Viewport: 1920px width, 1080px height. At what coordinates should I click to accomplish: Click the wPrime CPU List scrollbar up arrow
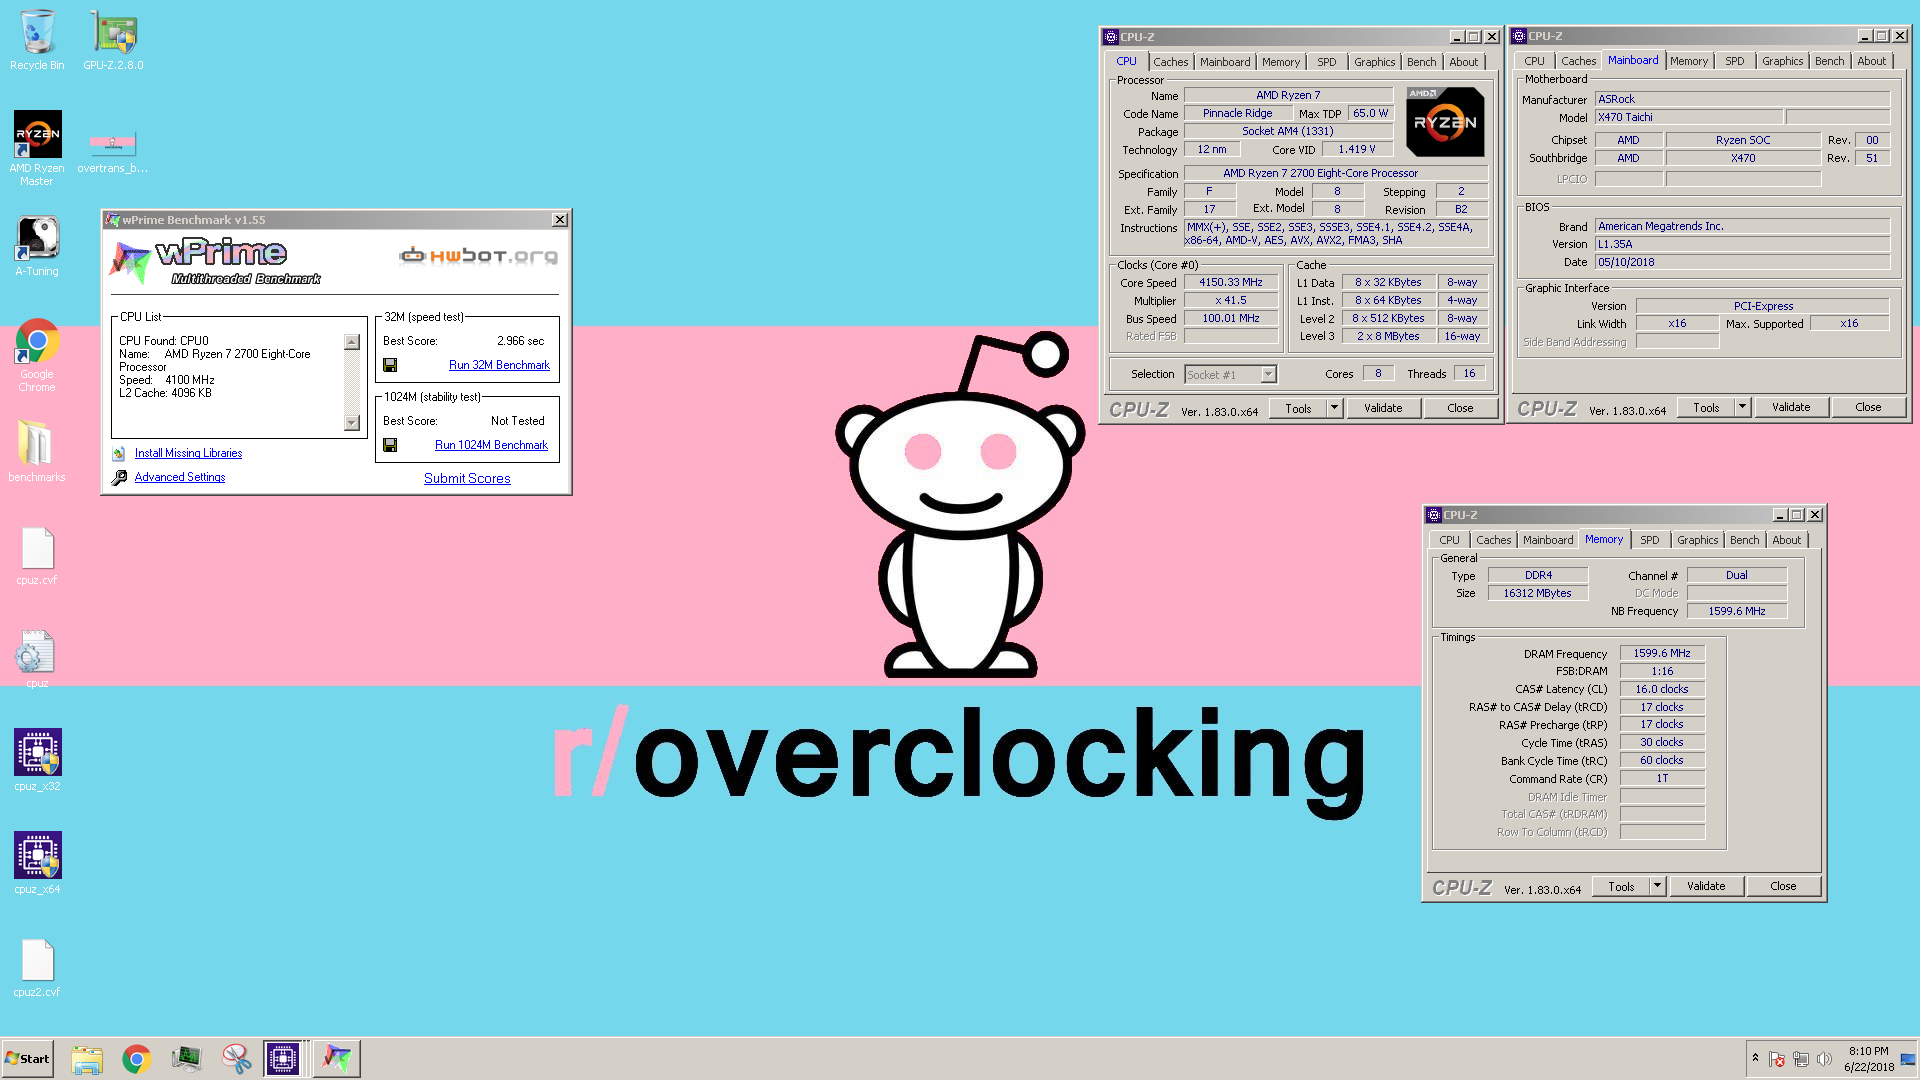[352, 342]
